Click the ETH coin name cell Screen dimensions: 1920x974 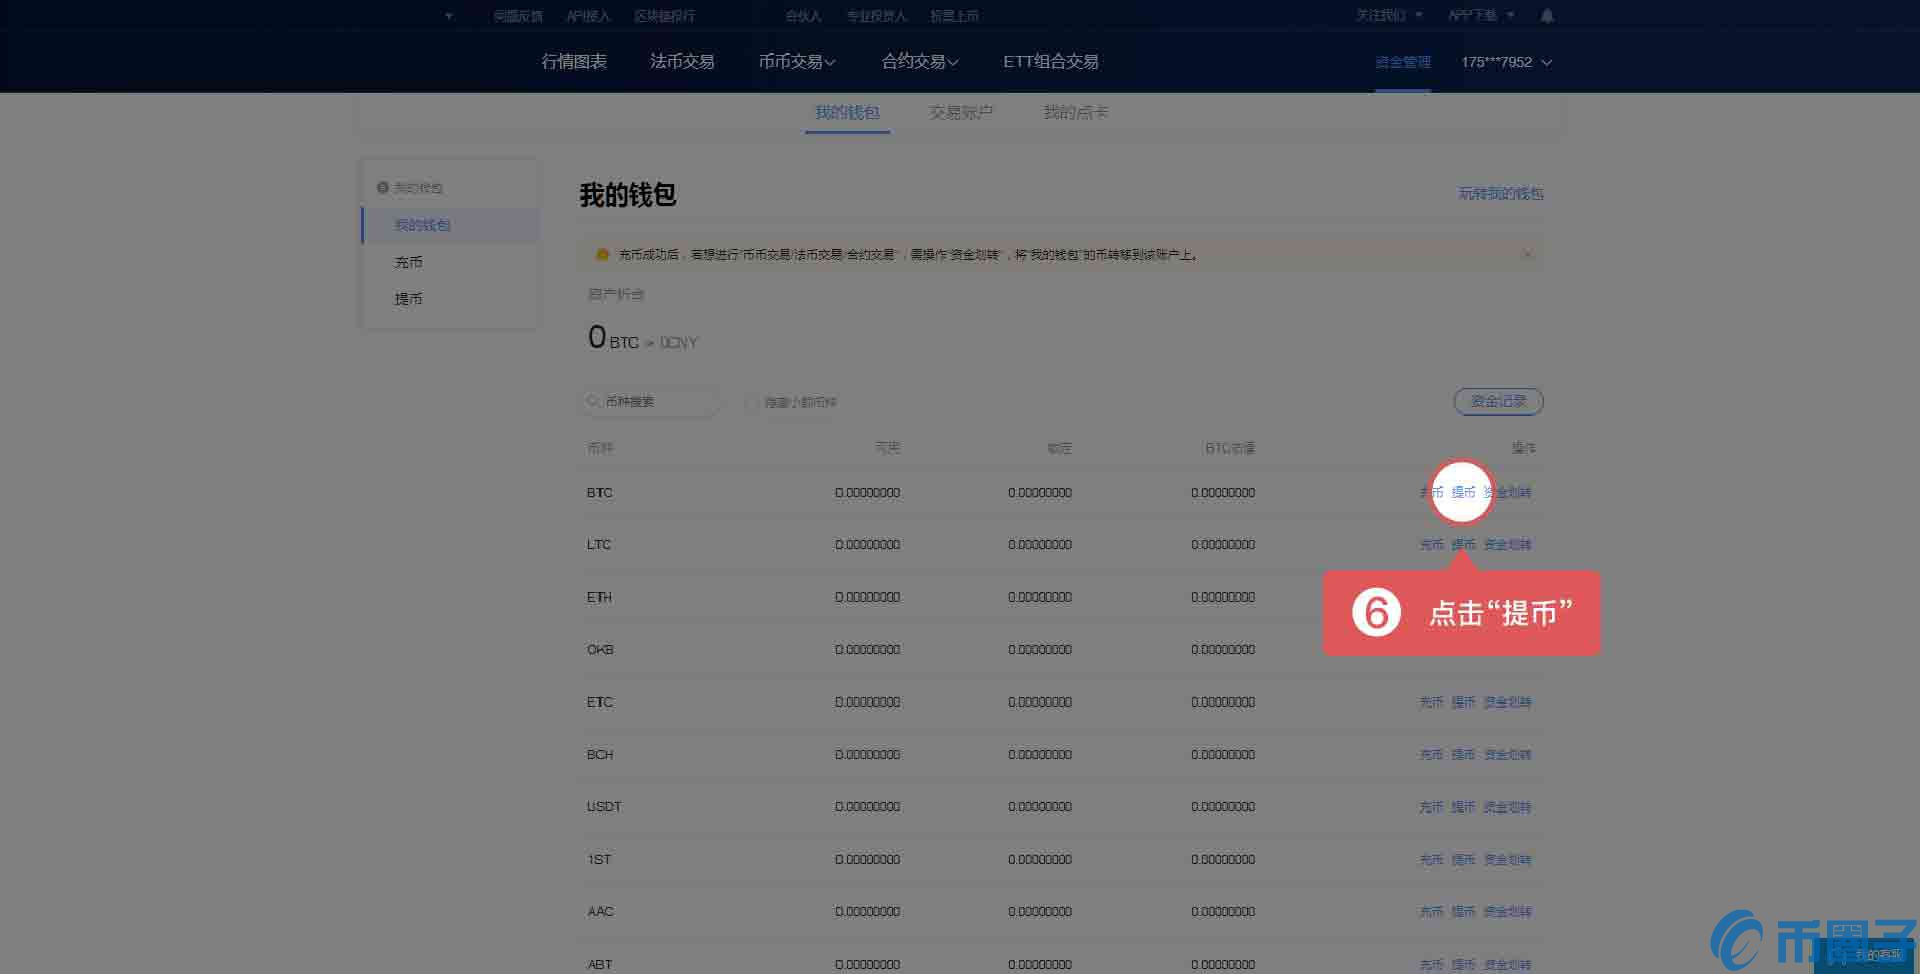(x=599, y=597)
